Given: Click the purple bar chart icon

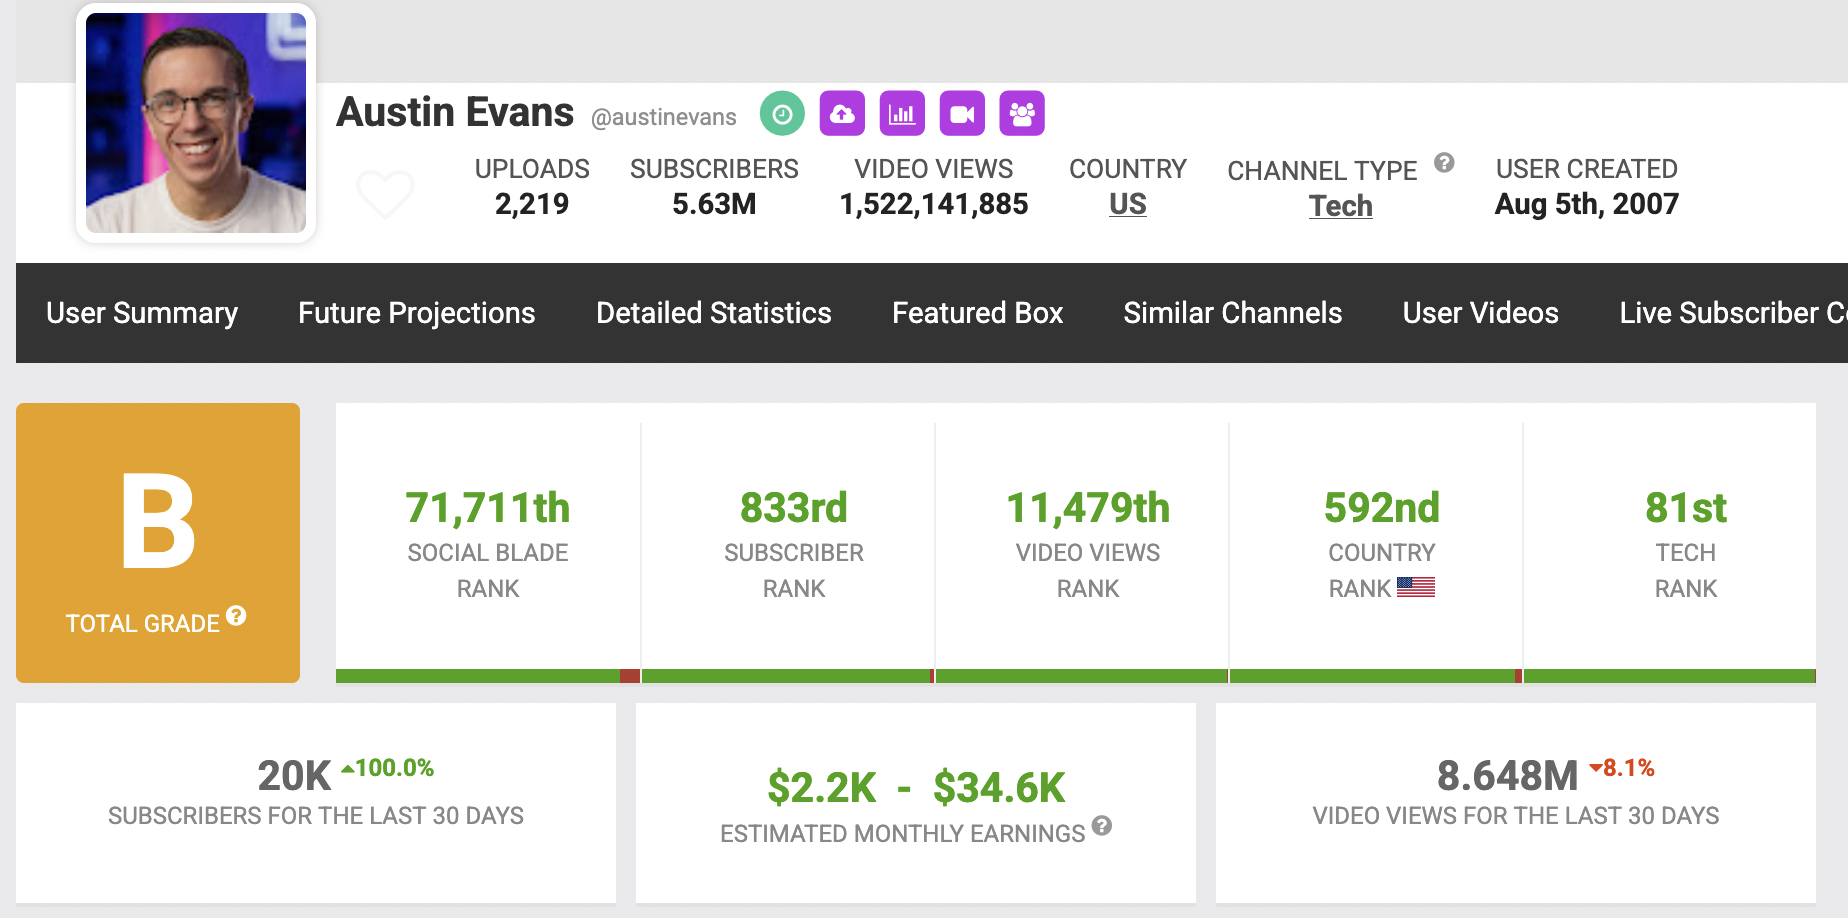Looking at the screenshot, I should (x=902, y=114).
